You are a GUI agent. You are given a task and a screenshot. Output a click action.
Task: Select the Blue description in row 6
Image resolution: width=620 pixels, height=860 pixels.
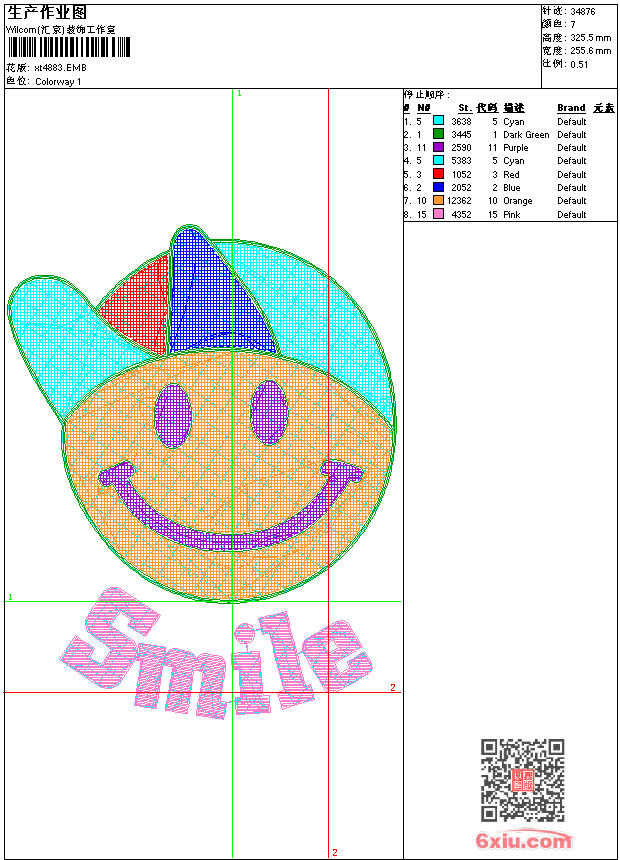[511, 188]
